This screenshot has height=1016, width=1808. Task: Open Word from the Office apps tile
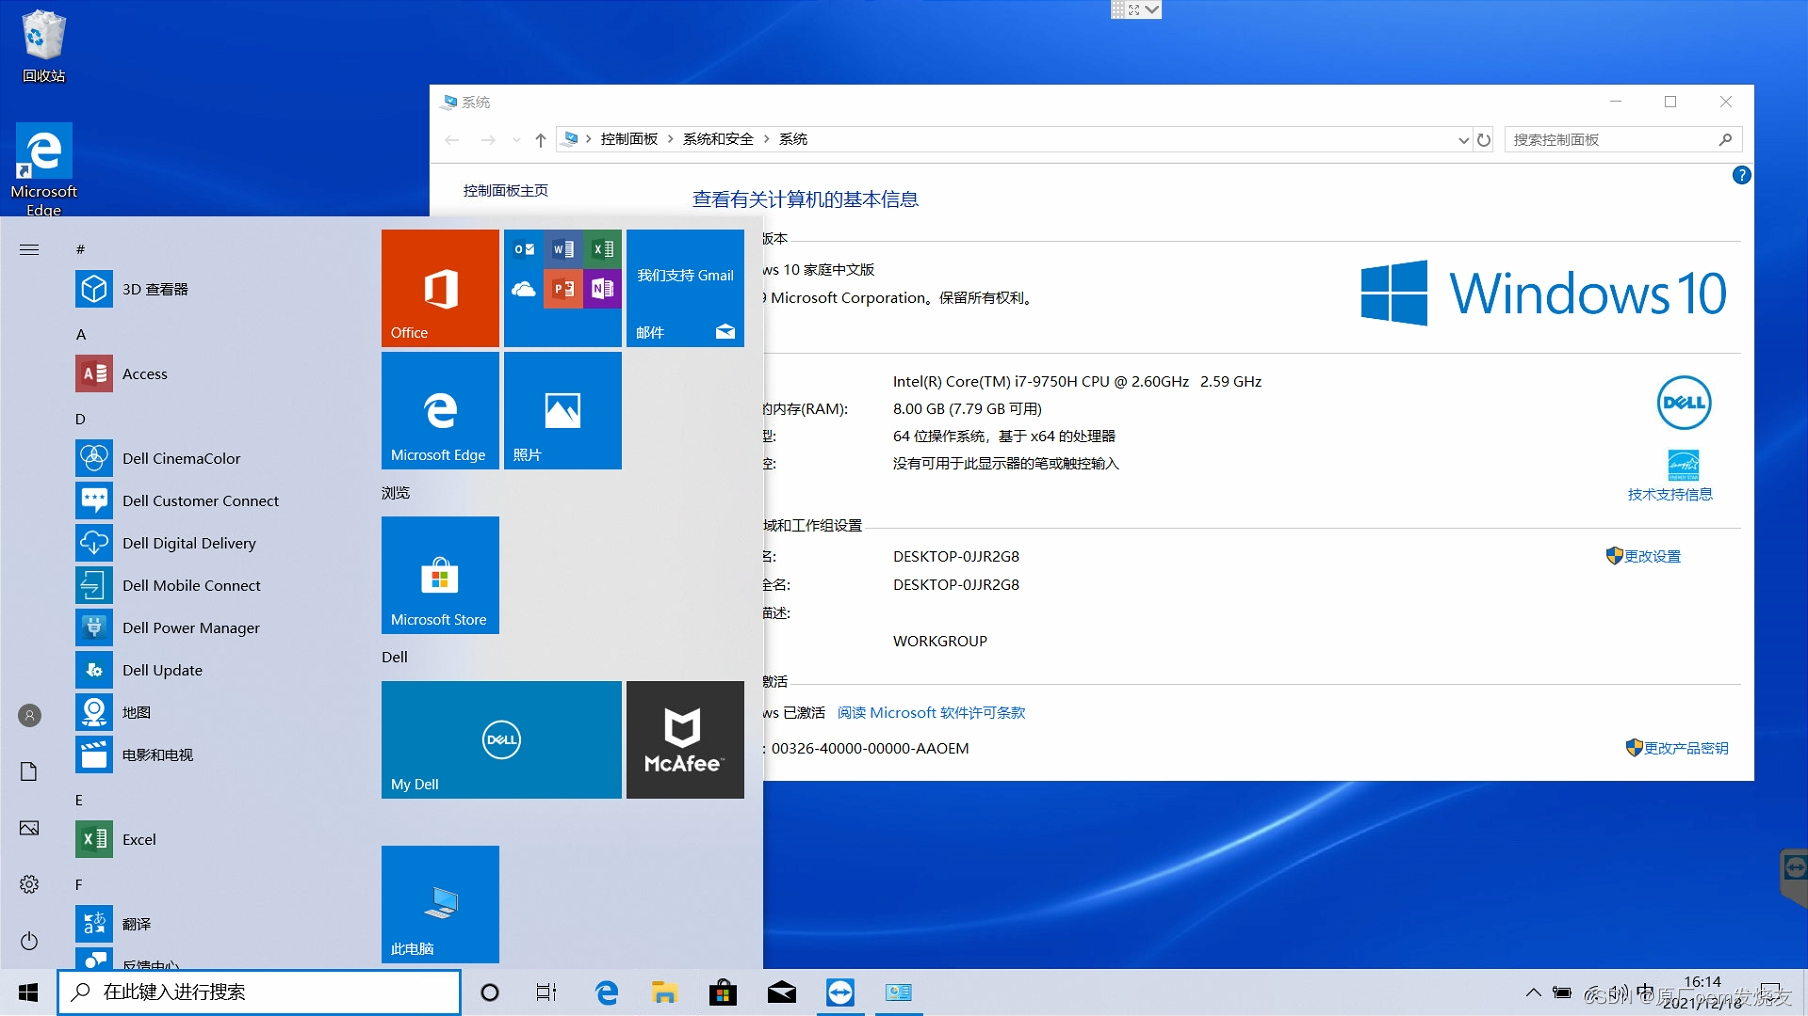[563, 249]
